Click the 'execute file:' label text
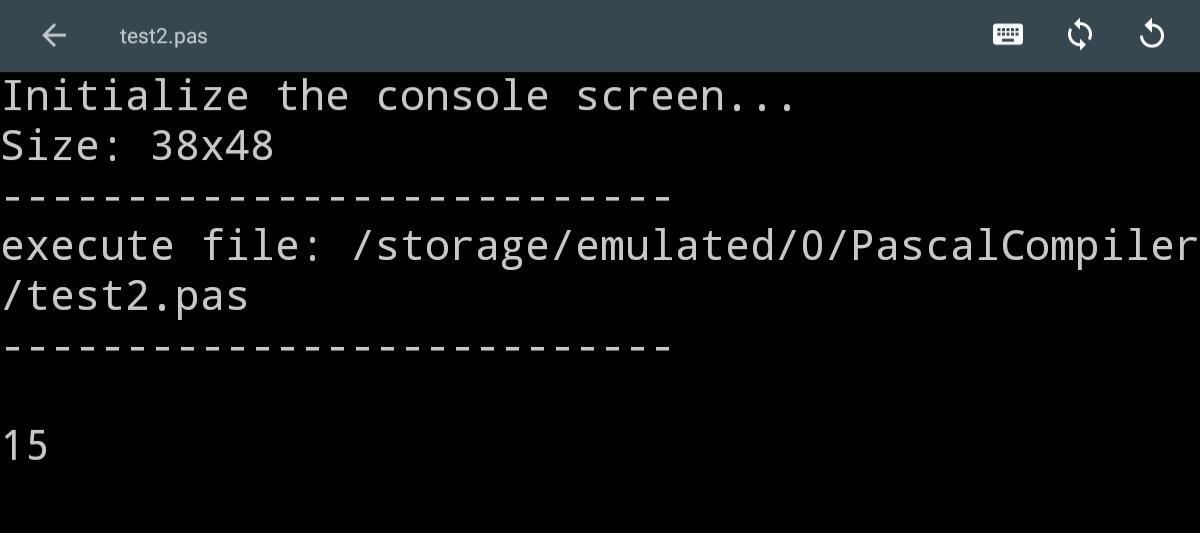The width and height of the screenshot is (1200, 533). point(162,246)
